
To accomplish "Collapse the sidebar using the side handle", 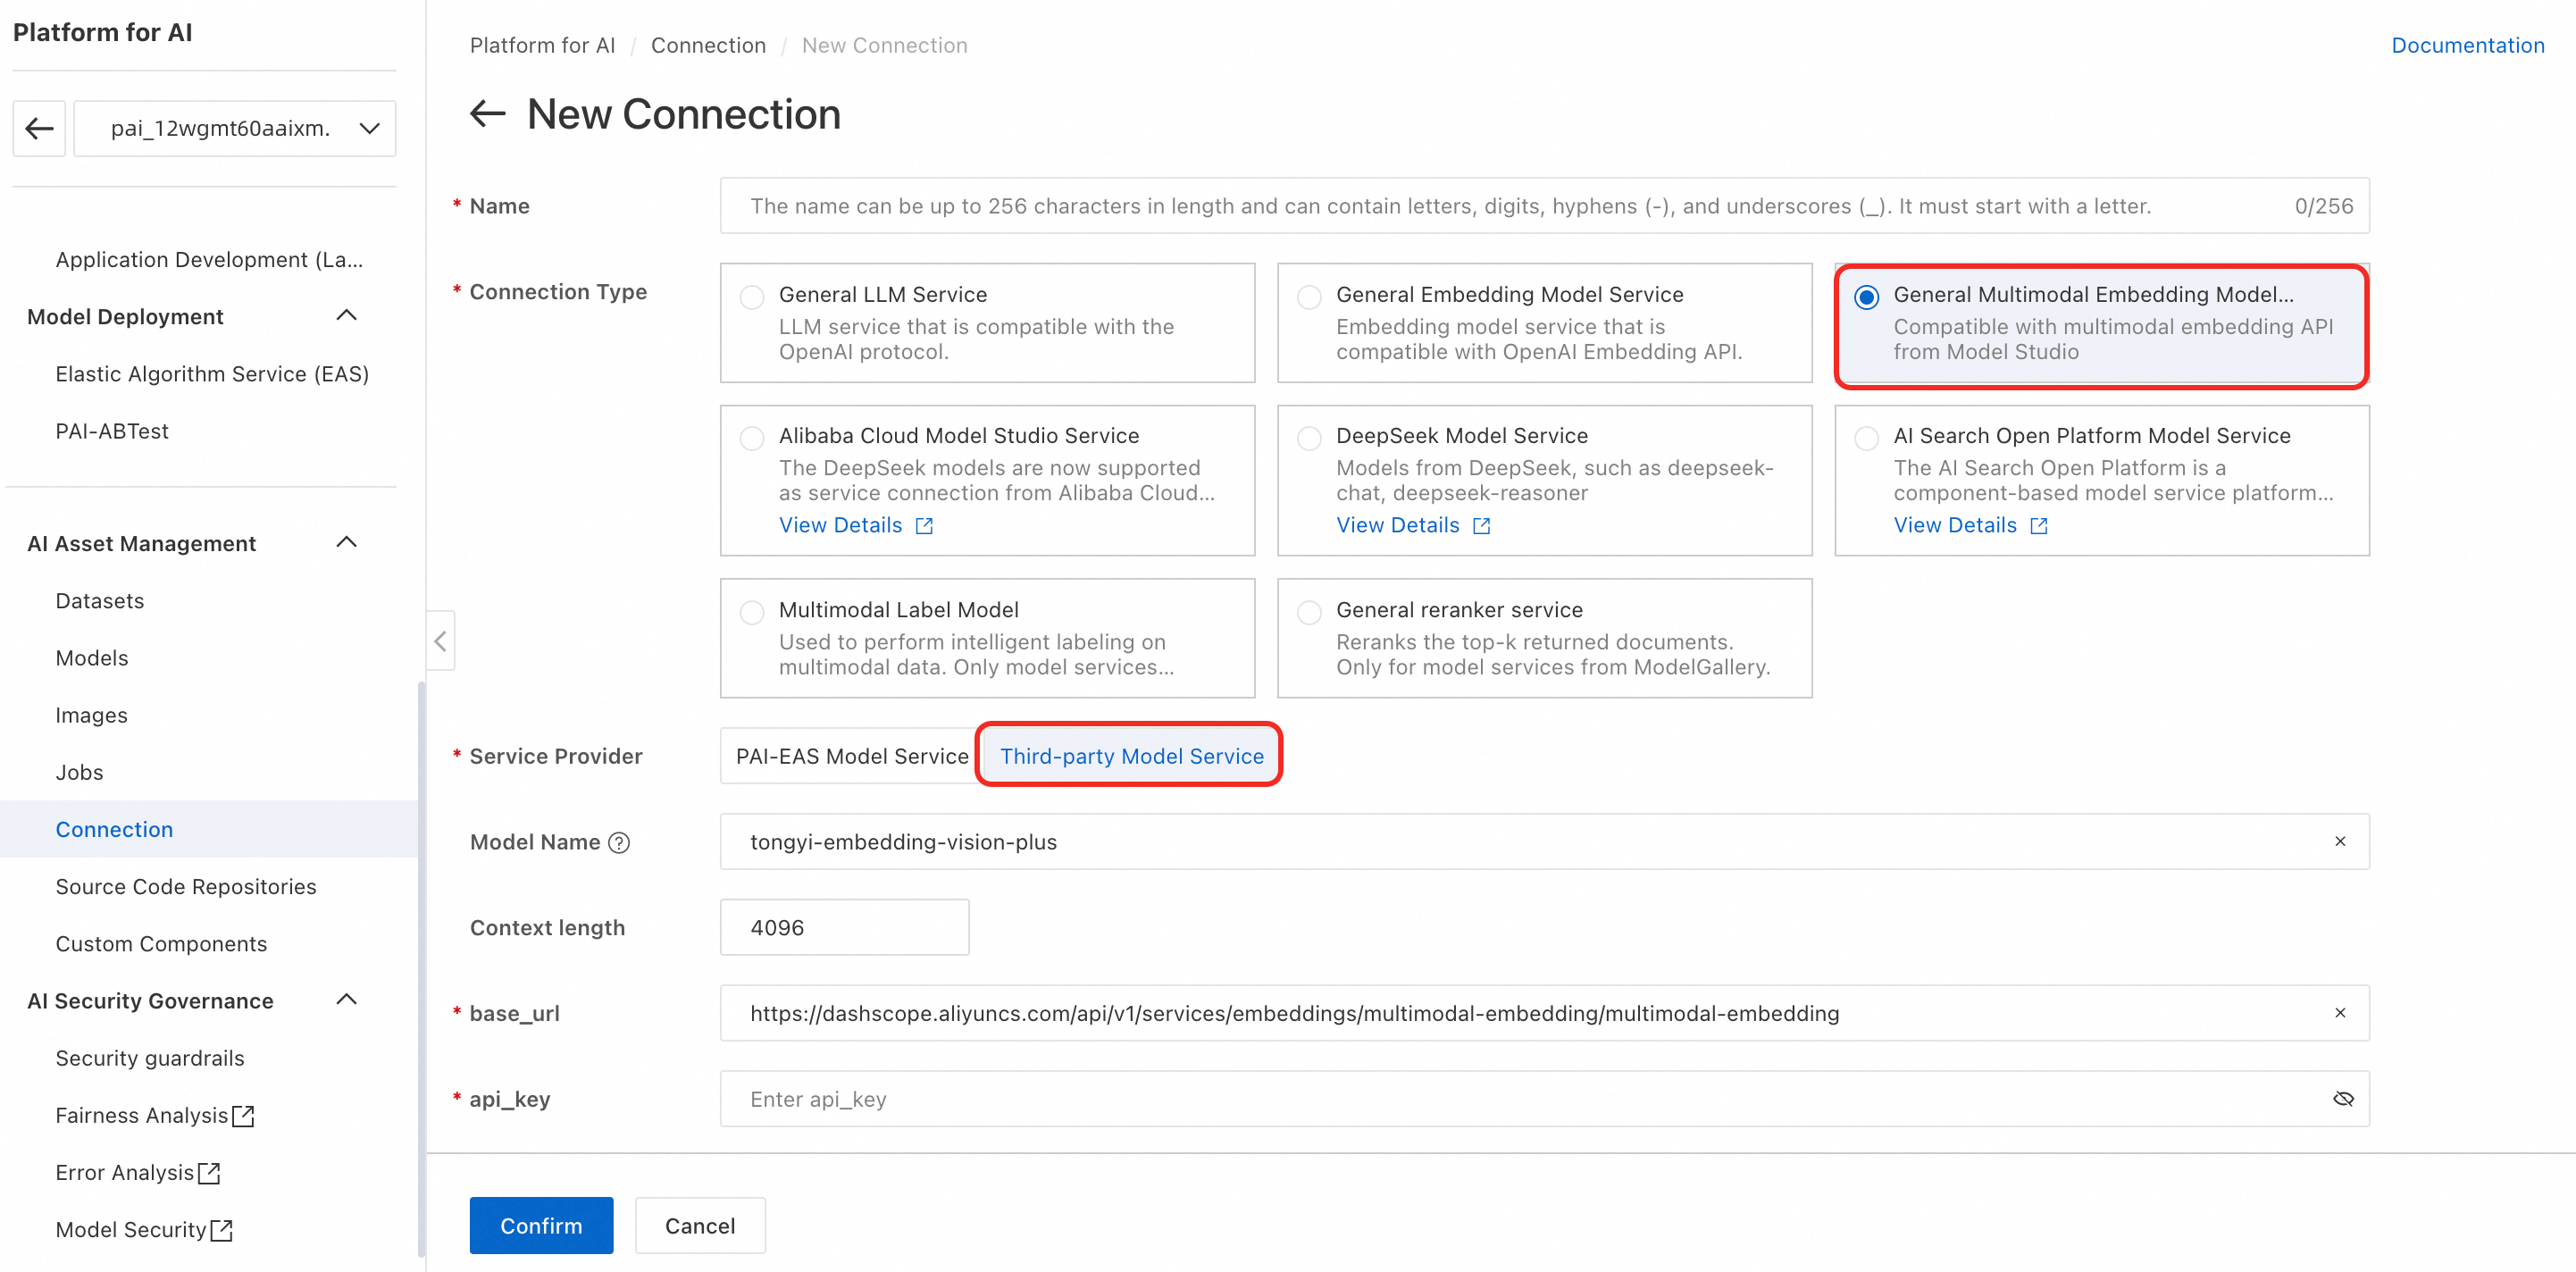I will click(440, 641).
